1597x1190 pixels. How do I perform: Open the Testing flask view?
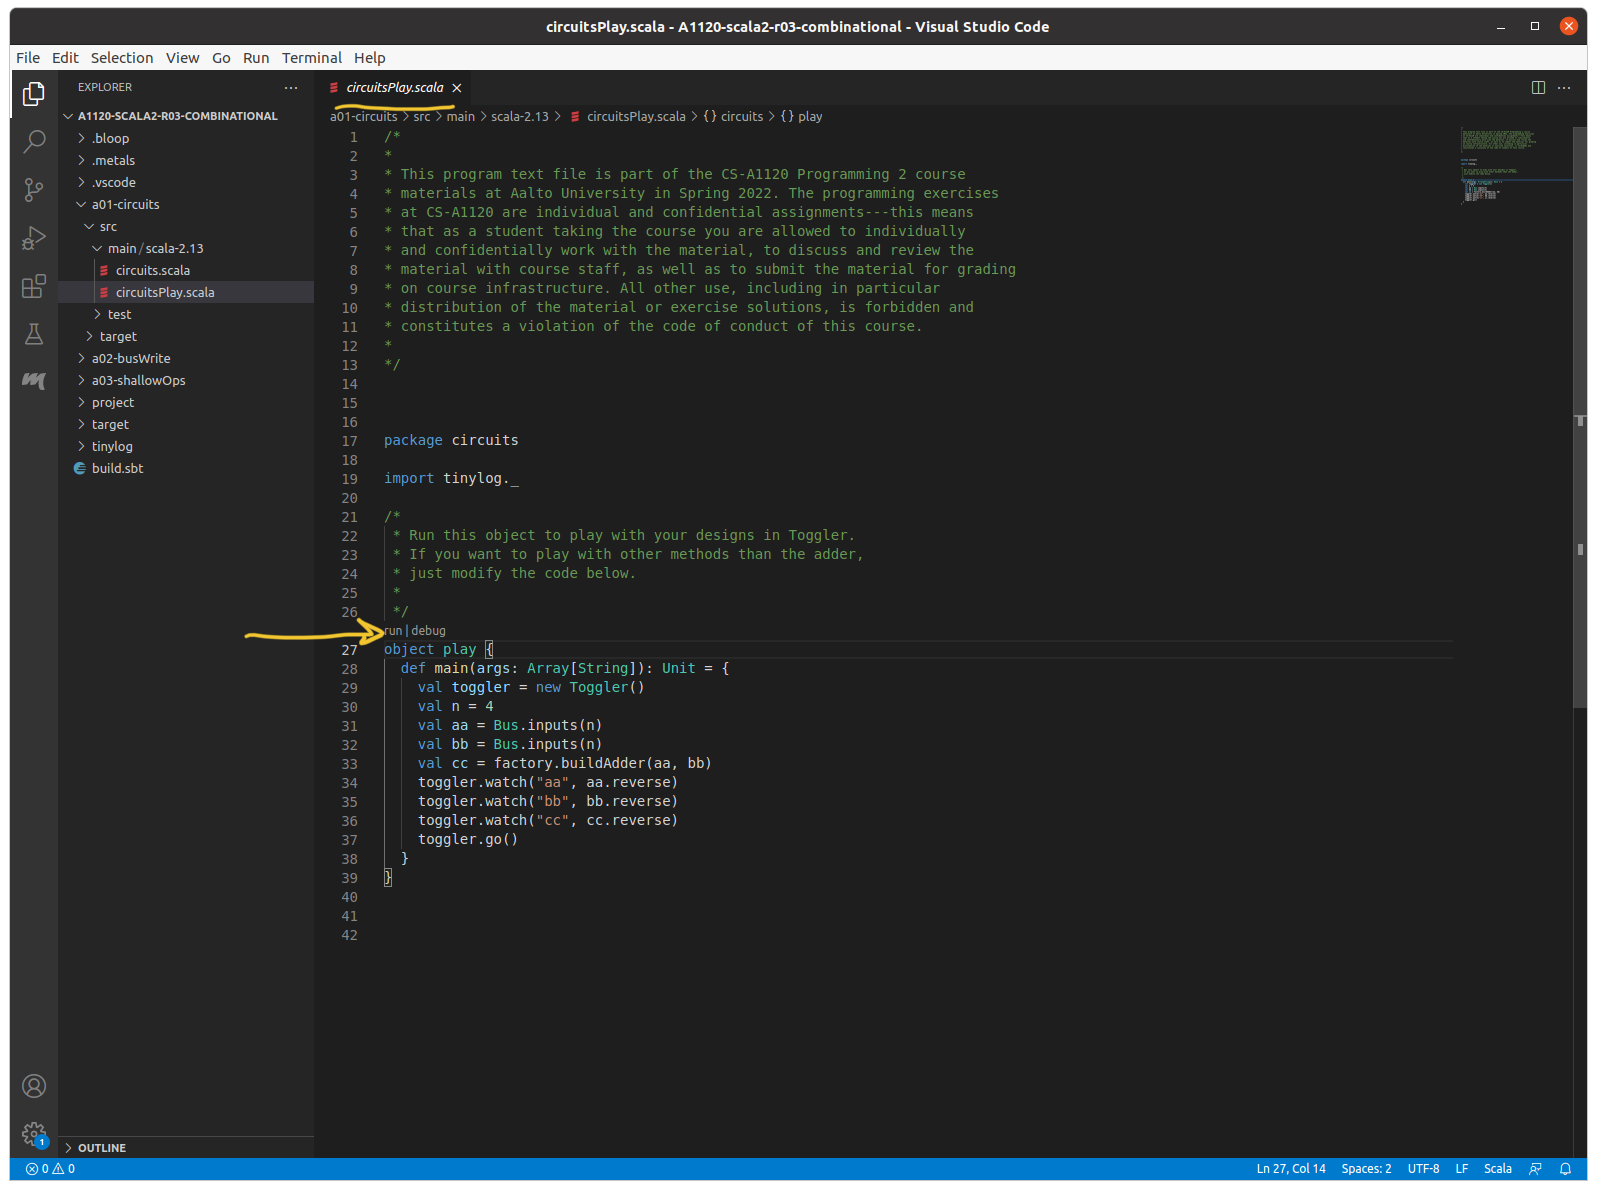click(x=34, y=334)
